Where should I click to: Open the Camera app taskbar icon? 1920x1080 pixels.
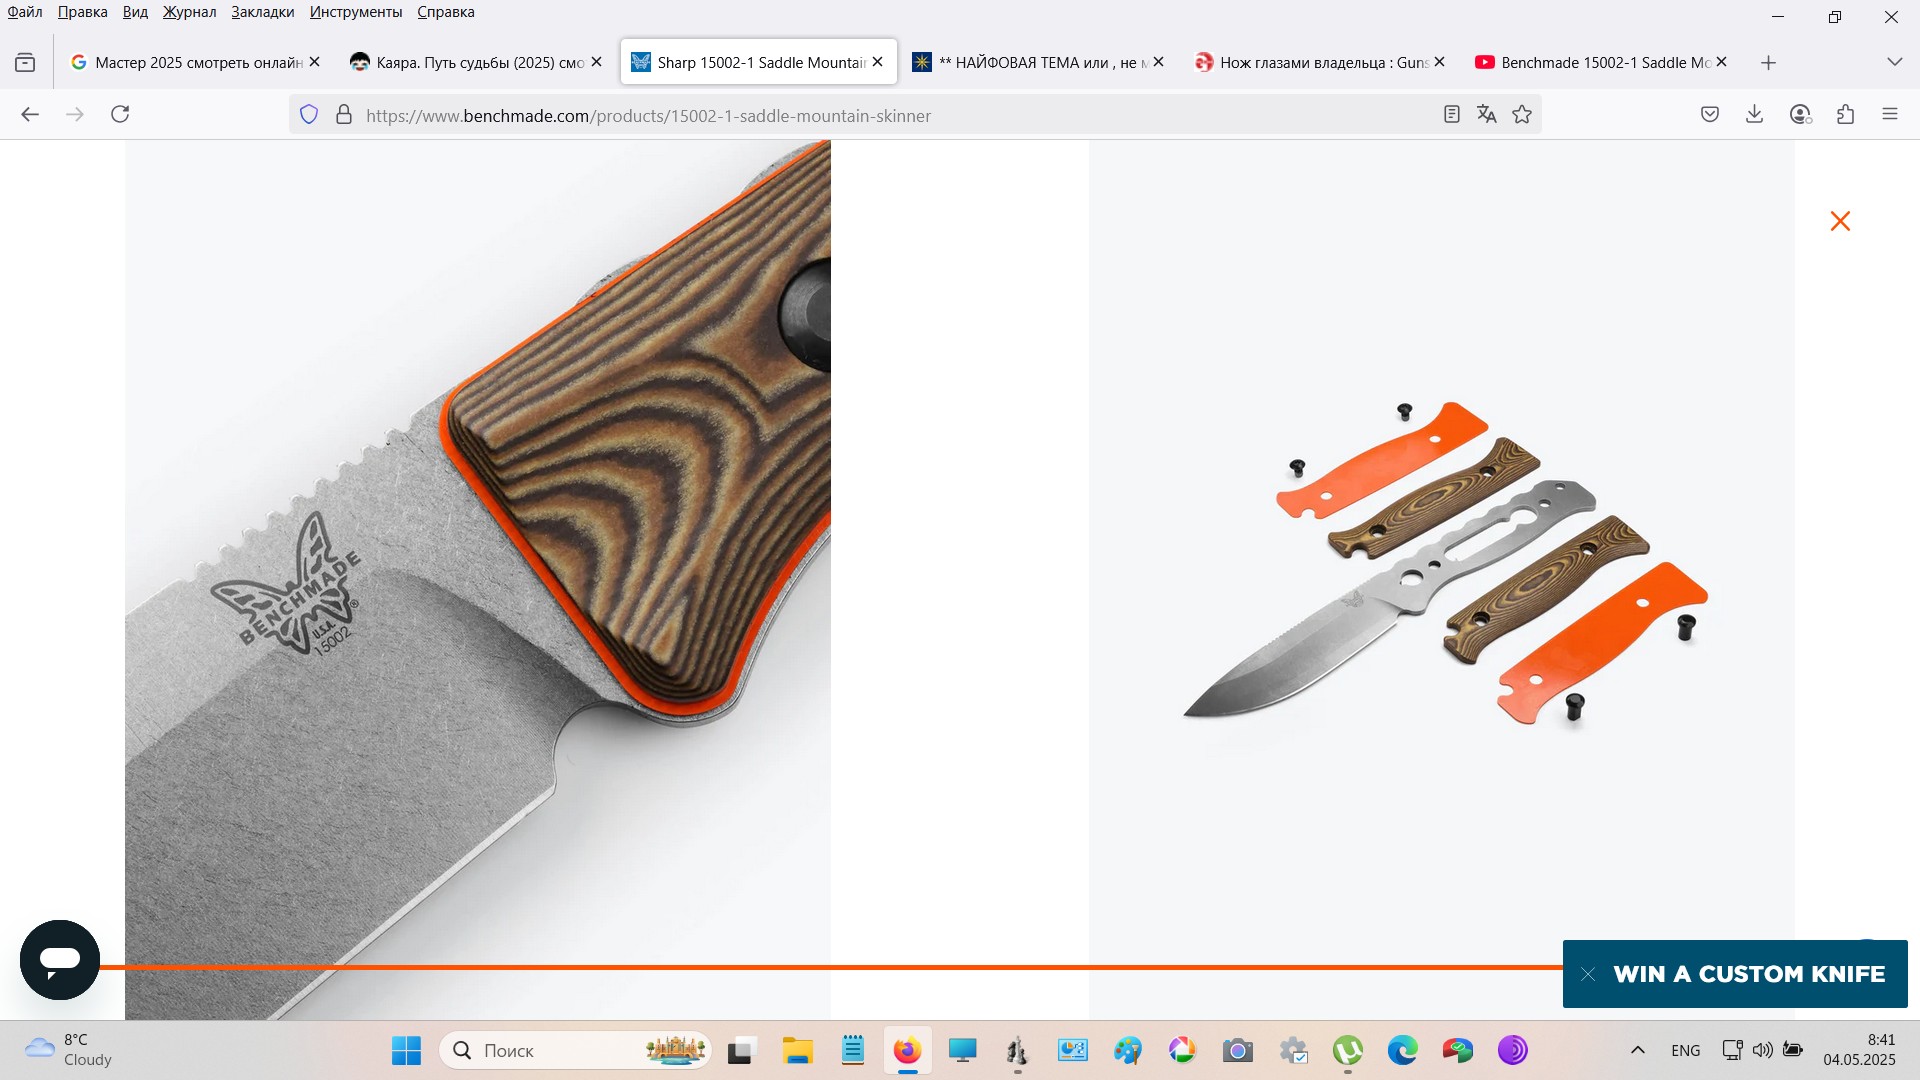click(1238, 1051)
